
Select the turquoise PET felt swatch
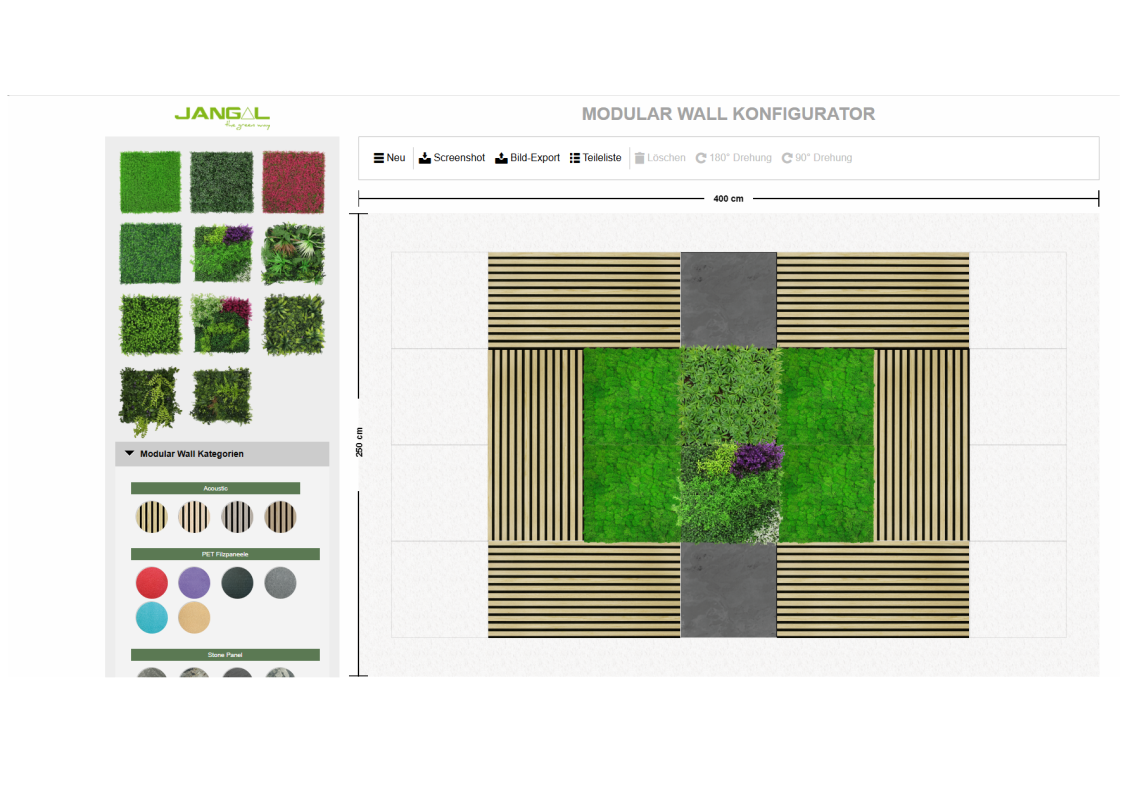(x=152, y=618)
